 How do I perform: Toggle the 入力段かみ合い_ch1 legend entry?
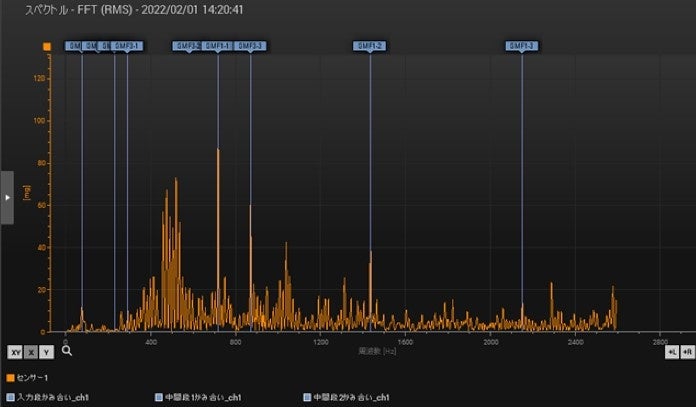click(x=48, y=397)
